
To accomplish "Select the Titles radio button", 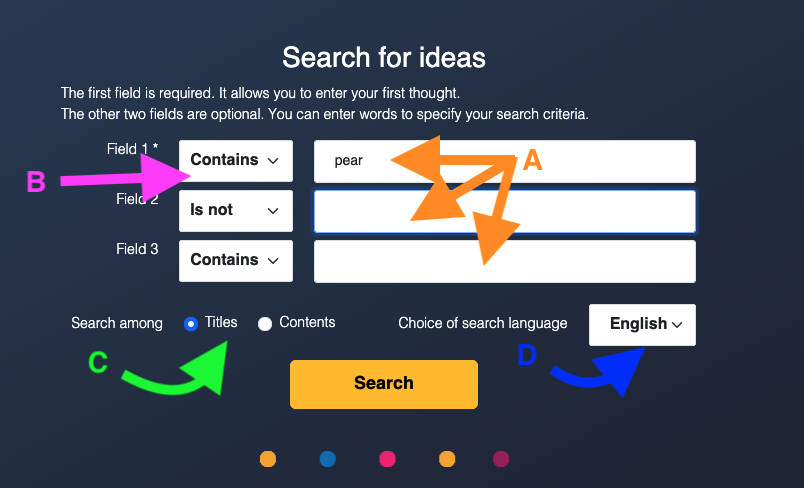I will (x=191, y=324).
